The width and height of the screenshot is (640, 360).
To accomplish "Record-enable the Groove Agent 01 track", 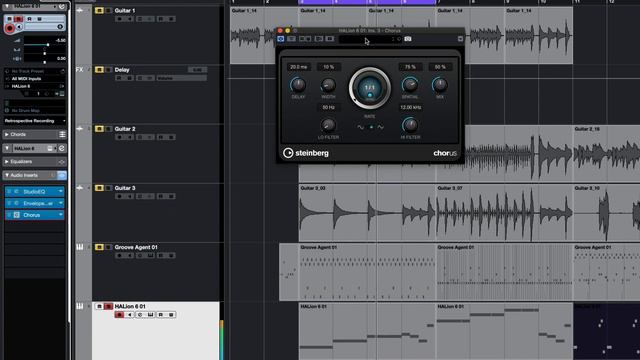I will click(119, 256).
